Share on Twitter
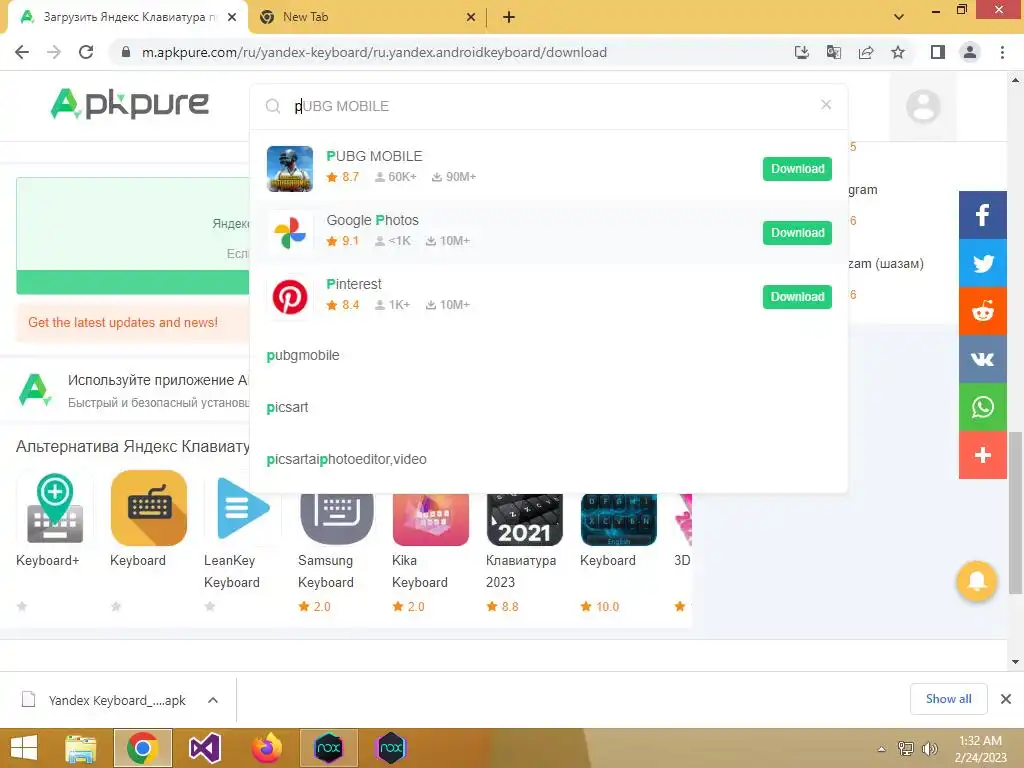This screenshot has height=768, width=1024. [983, 263]
